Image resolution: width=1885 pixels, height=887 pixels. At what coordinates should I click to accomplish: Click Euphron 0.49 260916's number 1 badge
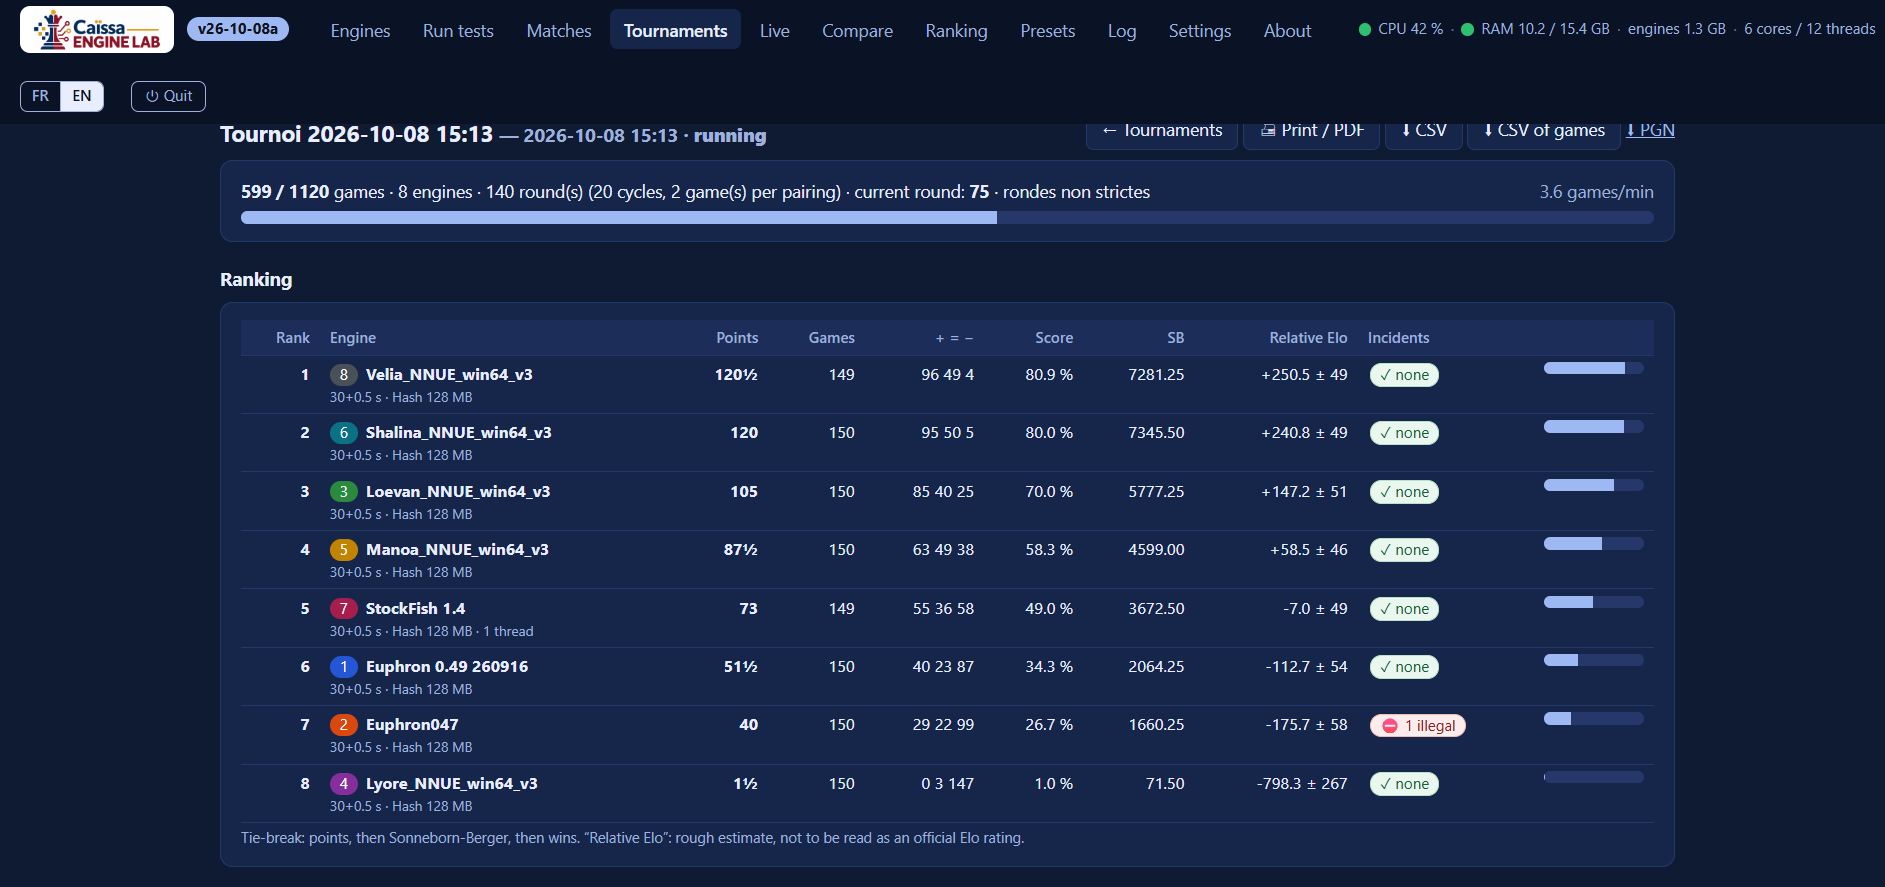(x=343, y=667)
